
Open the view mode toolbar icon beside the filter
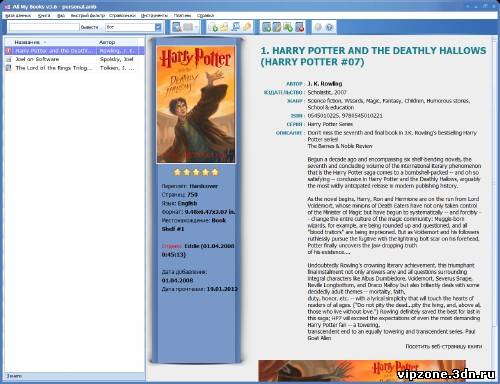[x=177, y=27]
